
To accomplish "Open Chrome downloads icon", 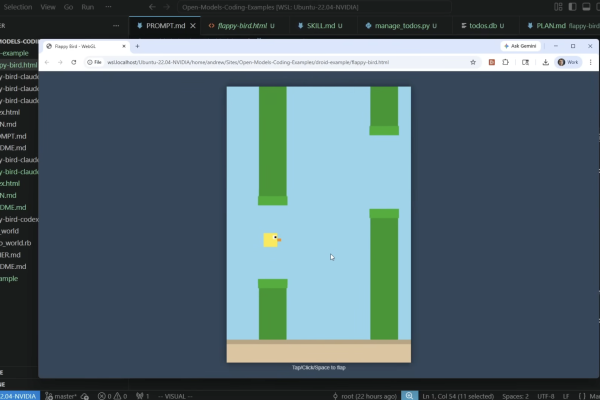I will pyautogui.click(x=546, y=62).
